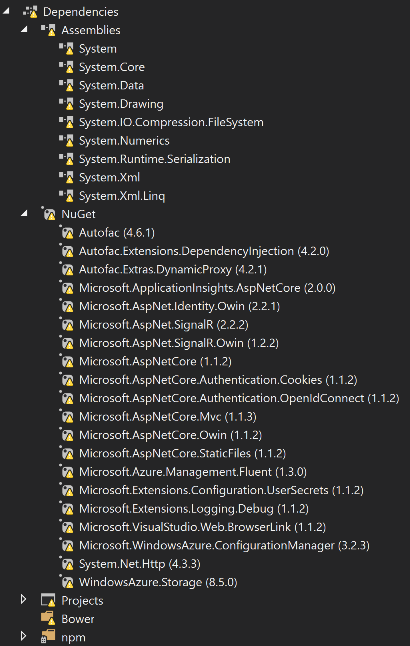Collapse the Dependencies node
This screenshot has height=646, width=410.
(6, 11)
